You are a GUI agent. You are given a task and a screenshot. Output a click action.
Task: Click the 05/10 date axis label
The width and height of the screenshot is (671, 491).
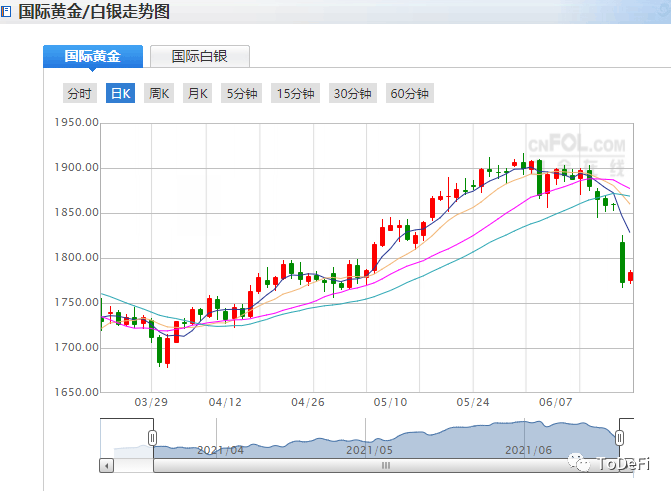[390, 402]
